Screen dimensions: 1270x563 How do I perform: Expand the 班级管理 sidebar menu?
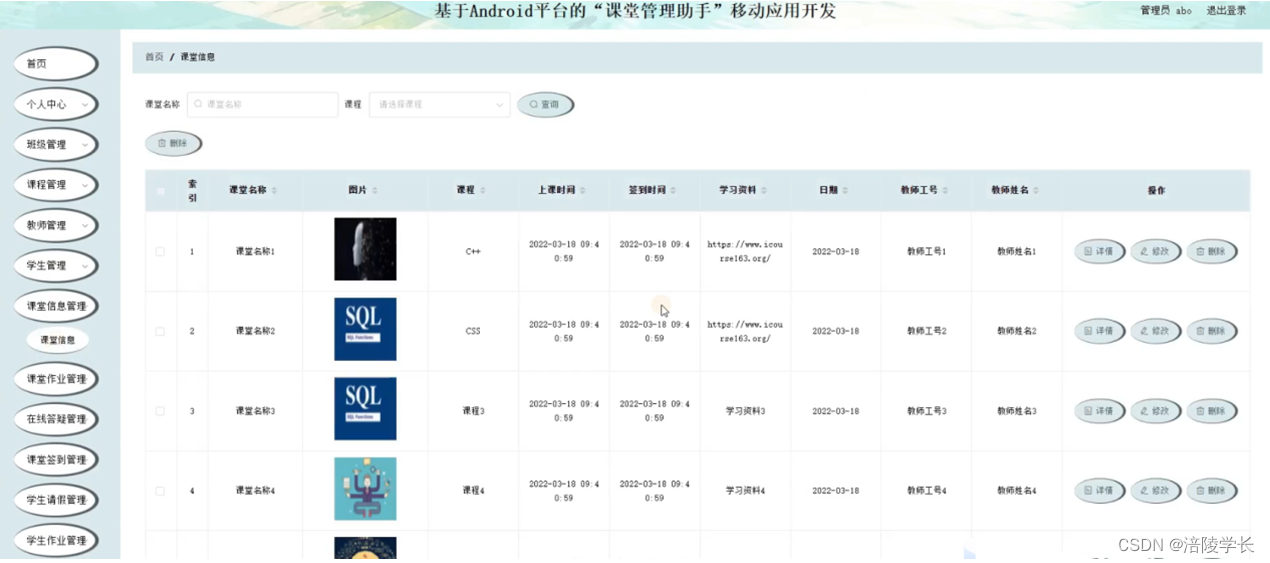coord(56,145)
